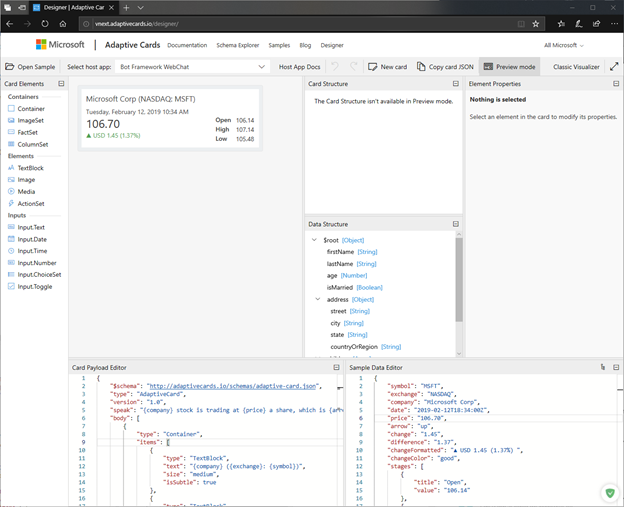Collapse the address tree node
The width and height of the screenshot is (624, 507).
point(318,299)
